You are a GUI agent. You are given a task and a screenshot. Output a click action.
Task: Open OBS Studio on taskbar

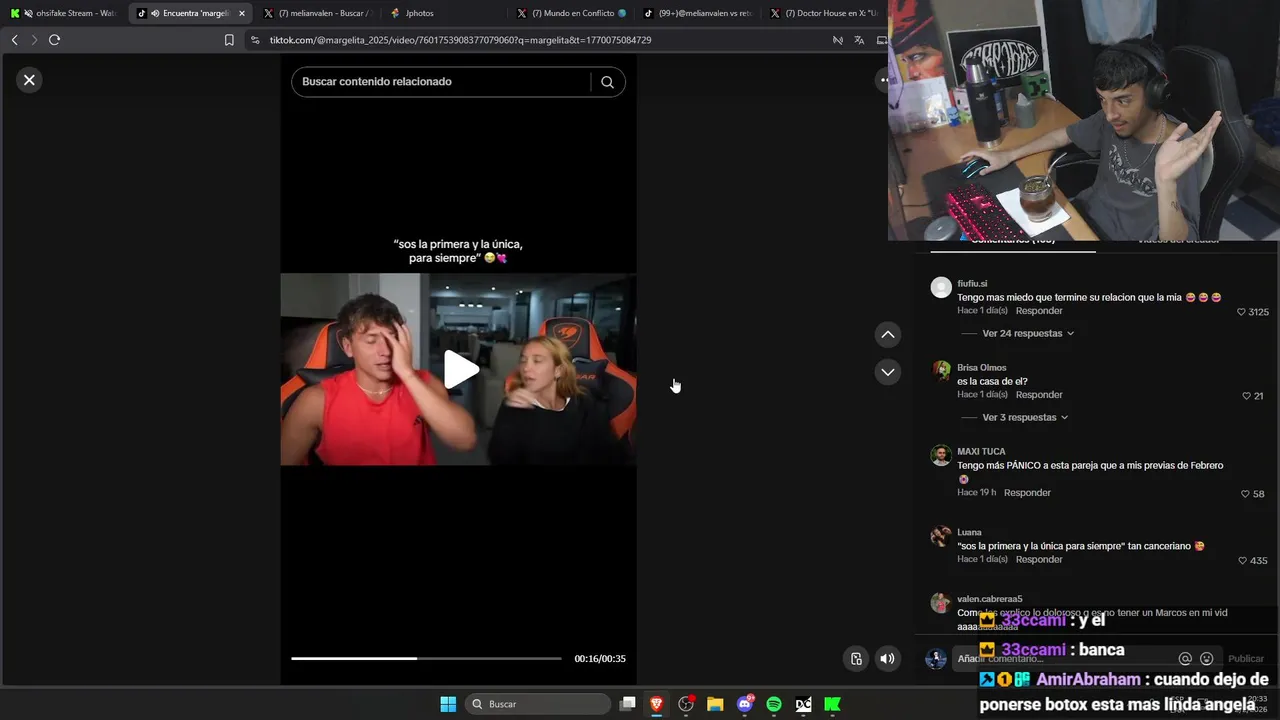pos(686,704)
